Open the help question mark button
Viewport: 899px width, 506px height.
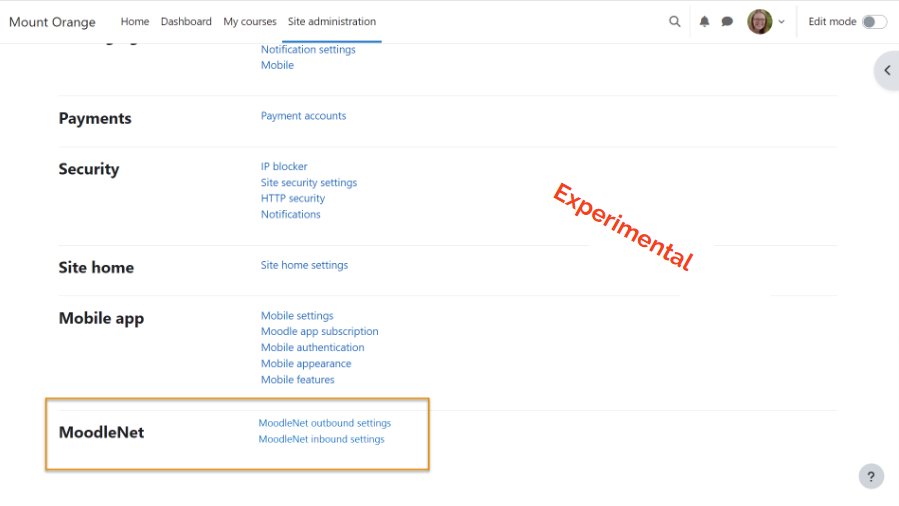coord(871,476)
